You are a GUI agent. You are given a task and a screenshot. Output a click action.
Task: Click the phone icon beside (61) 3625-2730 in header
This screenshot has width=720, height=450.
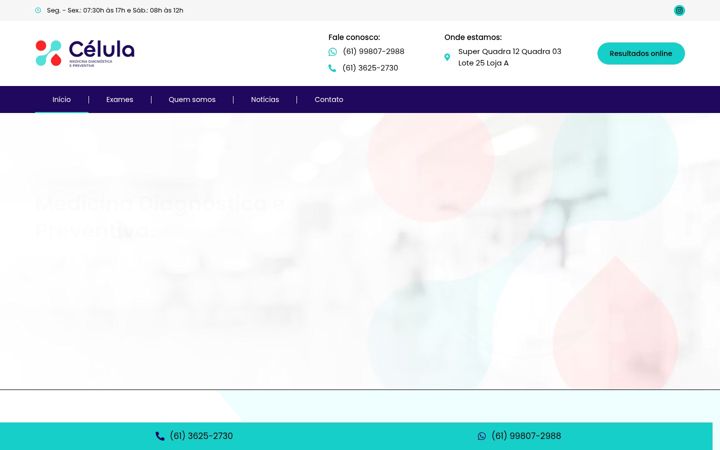click(332, 68)
